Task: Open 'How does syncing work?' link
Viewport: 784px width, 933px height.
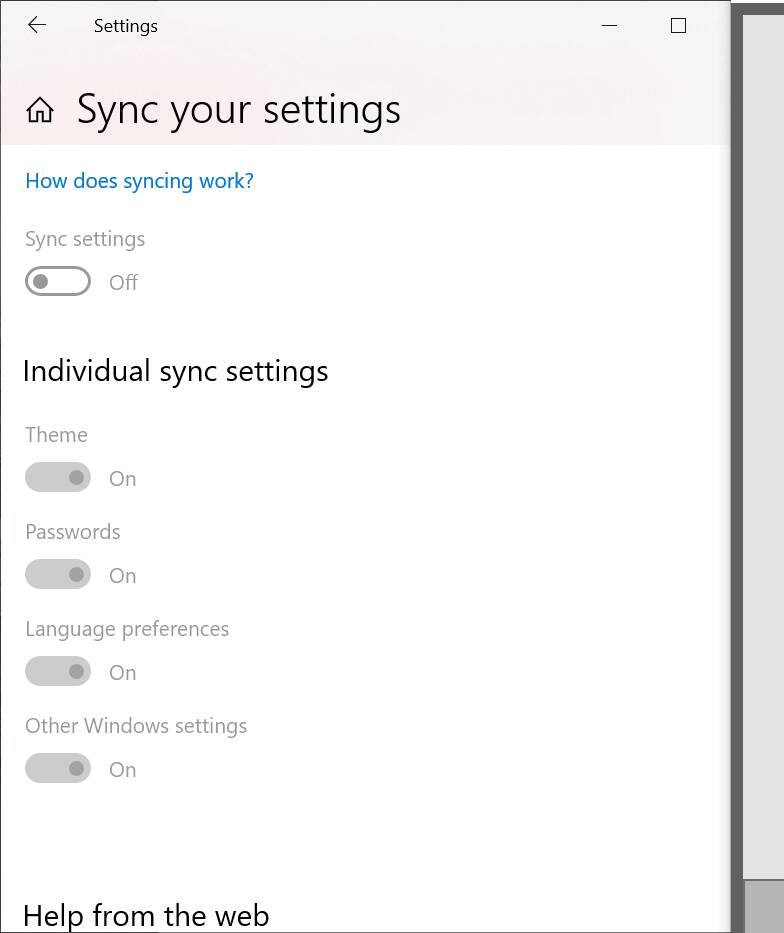Action: point(139,181)
